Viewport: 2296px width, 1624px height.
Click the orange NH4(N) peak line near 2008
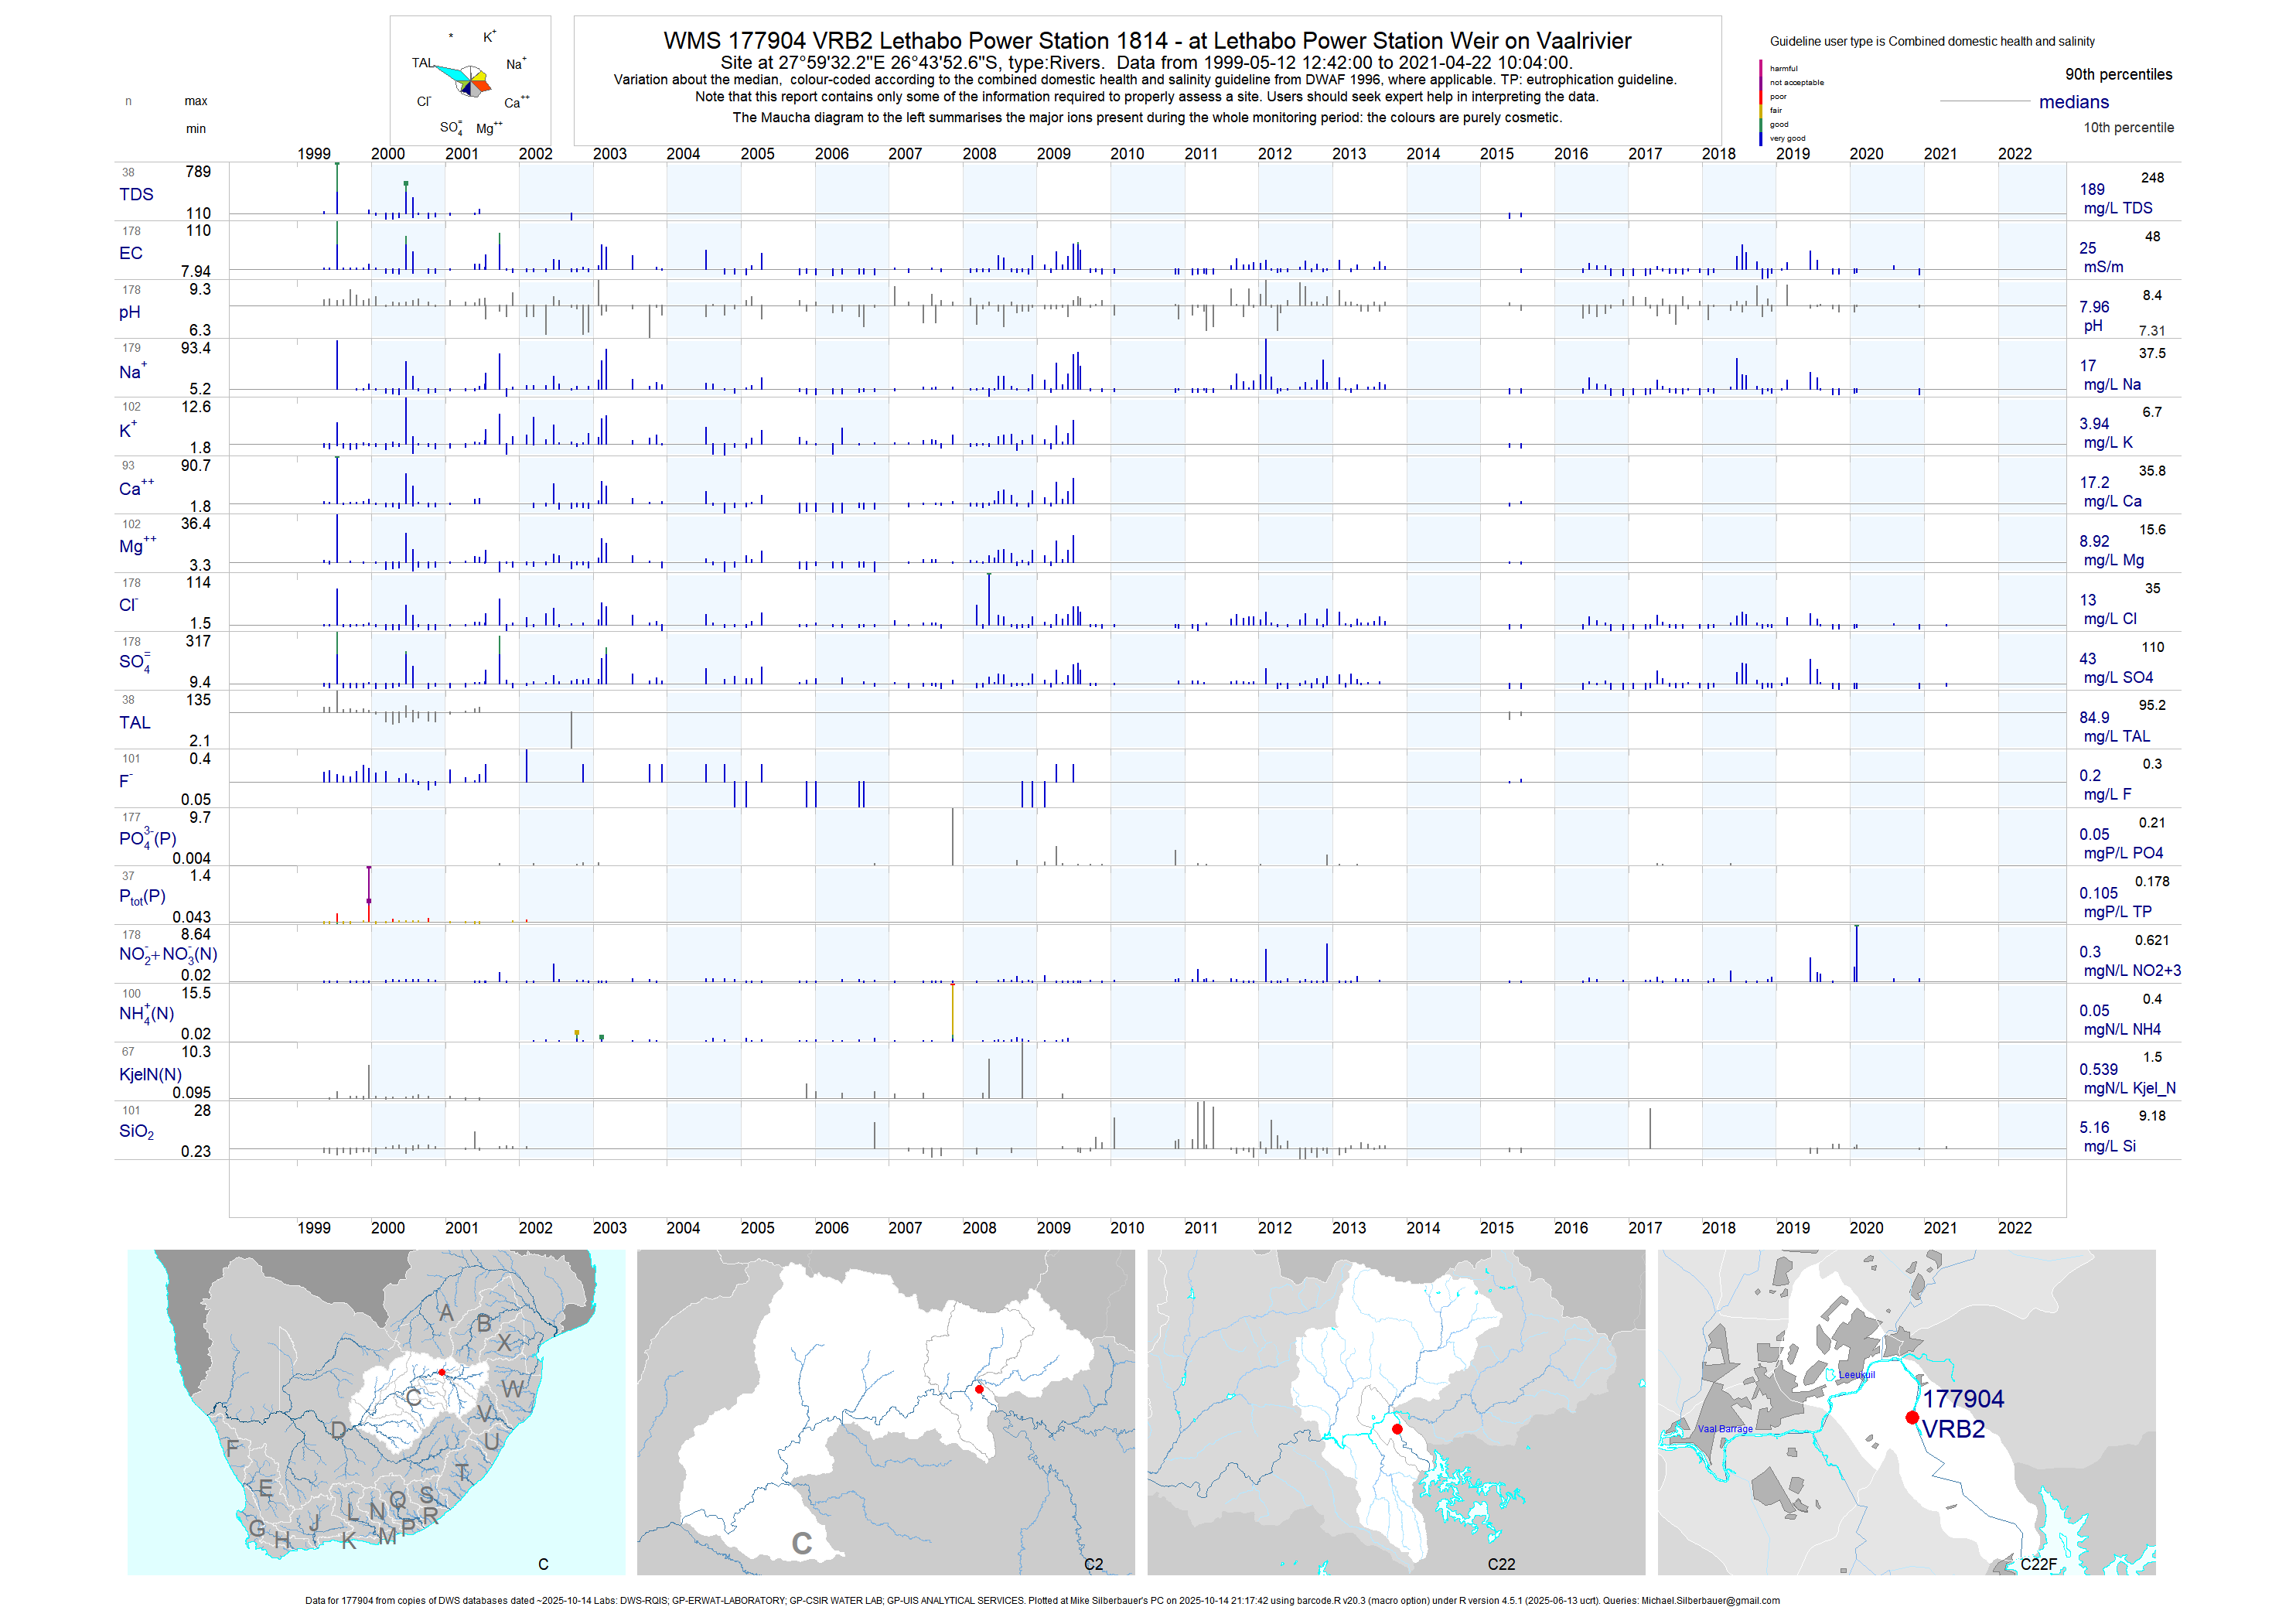pos(952,1010)
